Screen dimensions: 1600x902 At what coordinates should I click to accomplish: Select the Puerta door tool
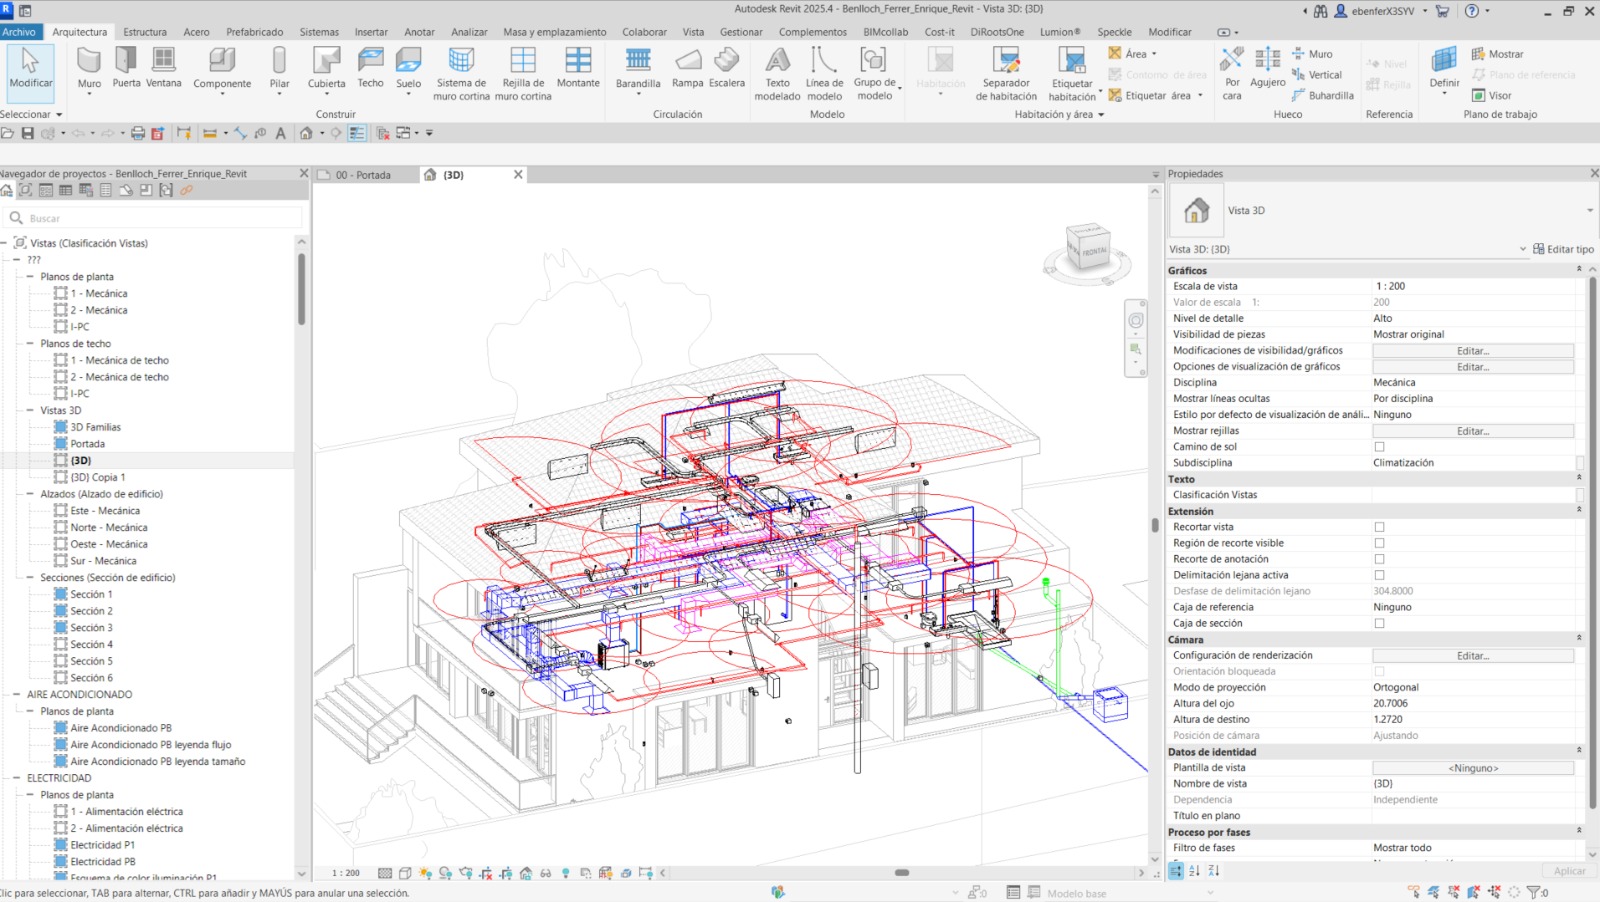[x=126, y=68]
